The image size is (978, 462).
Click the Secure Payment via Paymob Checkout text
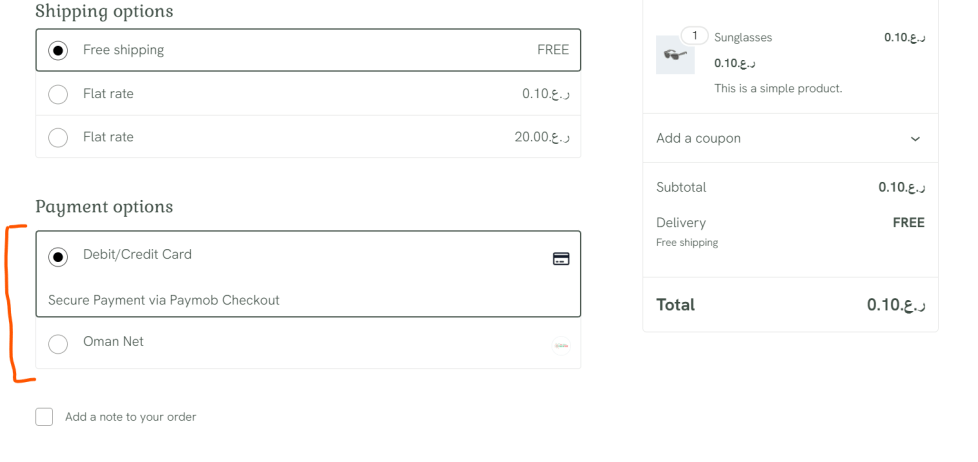coord(164,300)
